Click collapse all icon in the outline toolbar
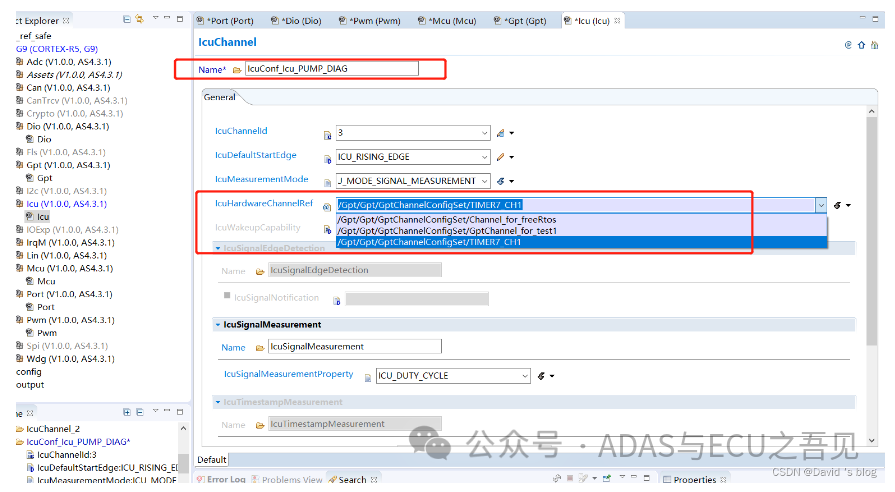895x492 pixels. coord(139,412)
